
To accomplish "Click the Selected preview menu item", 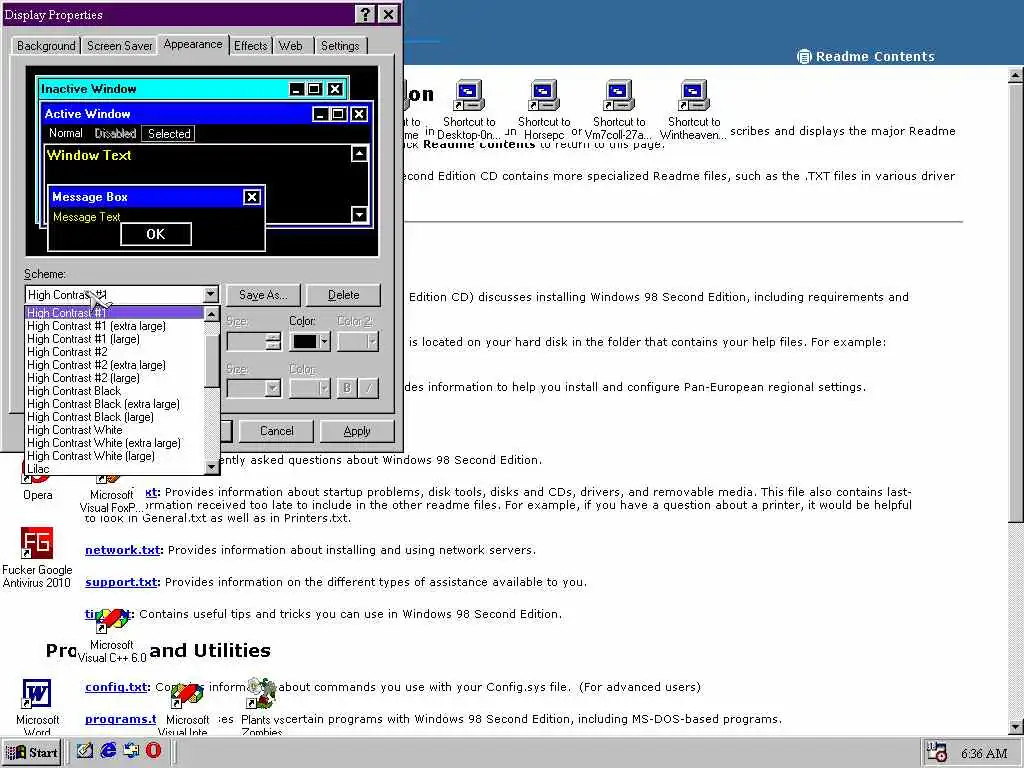I will 169,133.
